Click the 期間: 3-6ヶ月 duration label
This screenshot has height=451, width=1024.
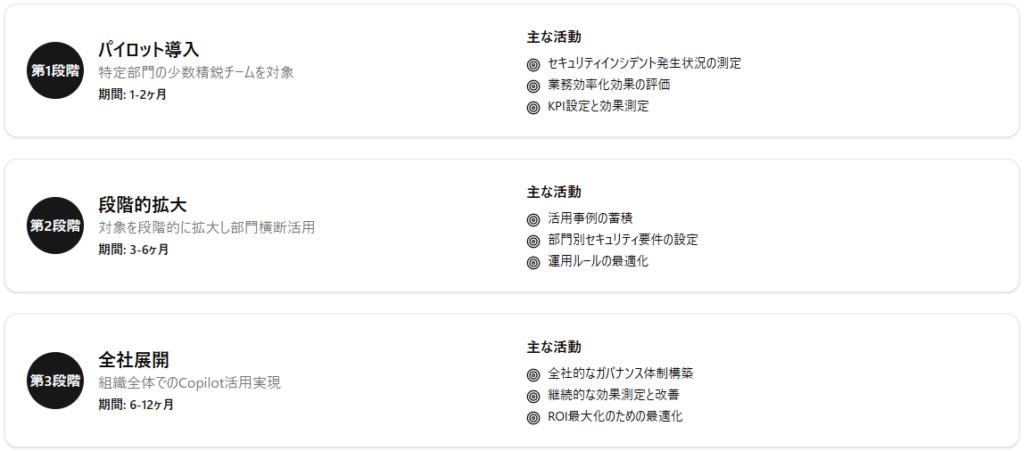pos(133,249)
